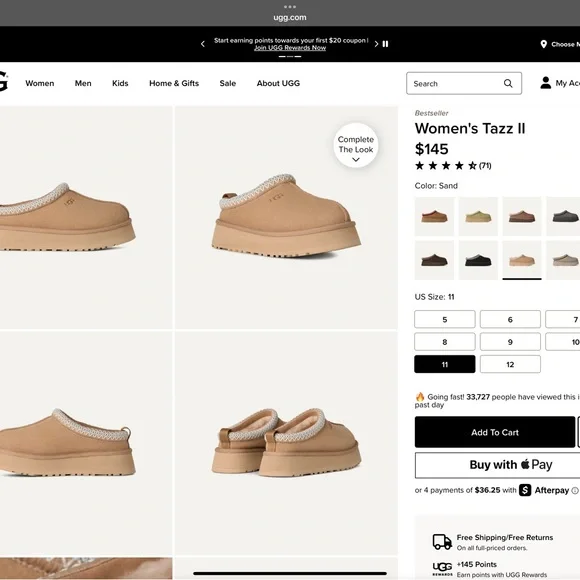Open the Home & Gifts menu
This screenshot has height=580, width=580.
[174, 83]
